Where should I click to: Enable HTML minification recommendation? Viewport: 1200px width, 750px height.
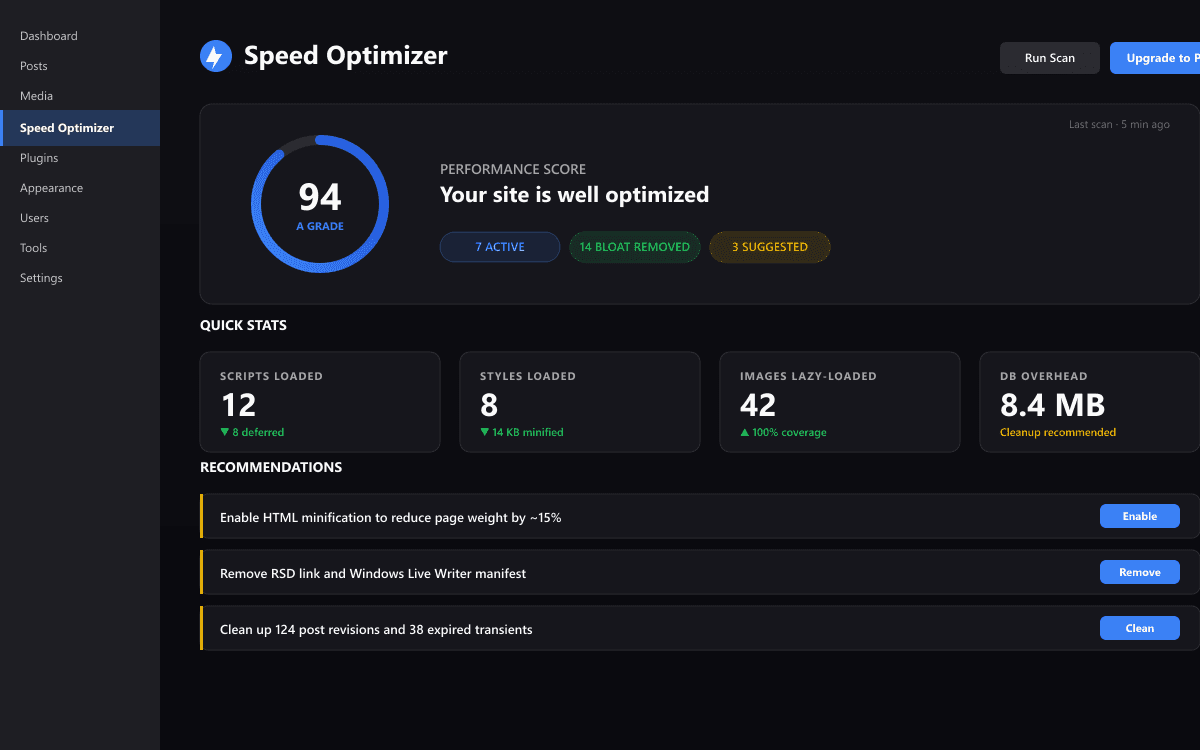tap(1140, 516)
